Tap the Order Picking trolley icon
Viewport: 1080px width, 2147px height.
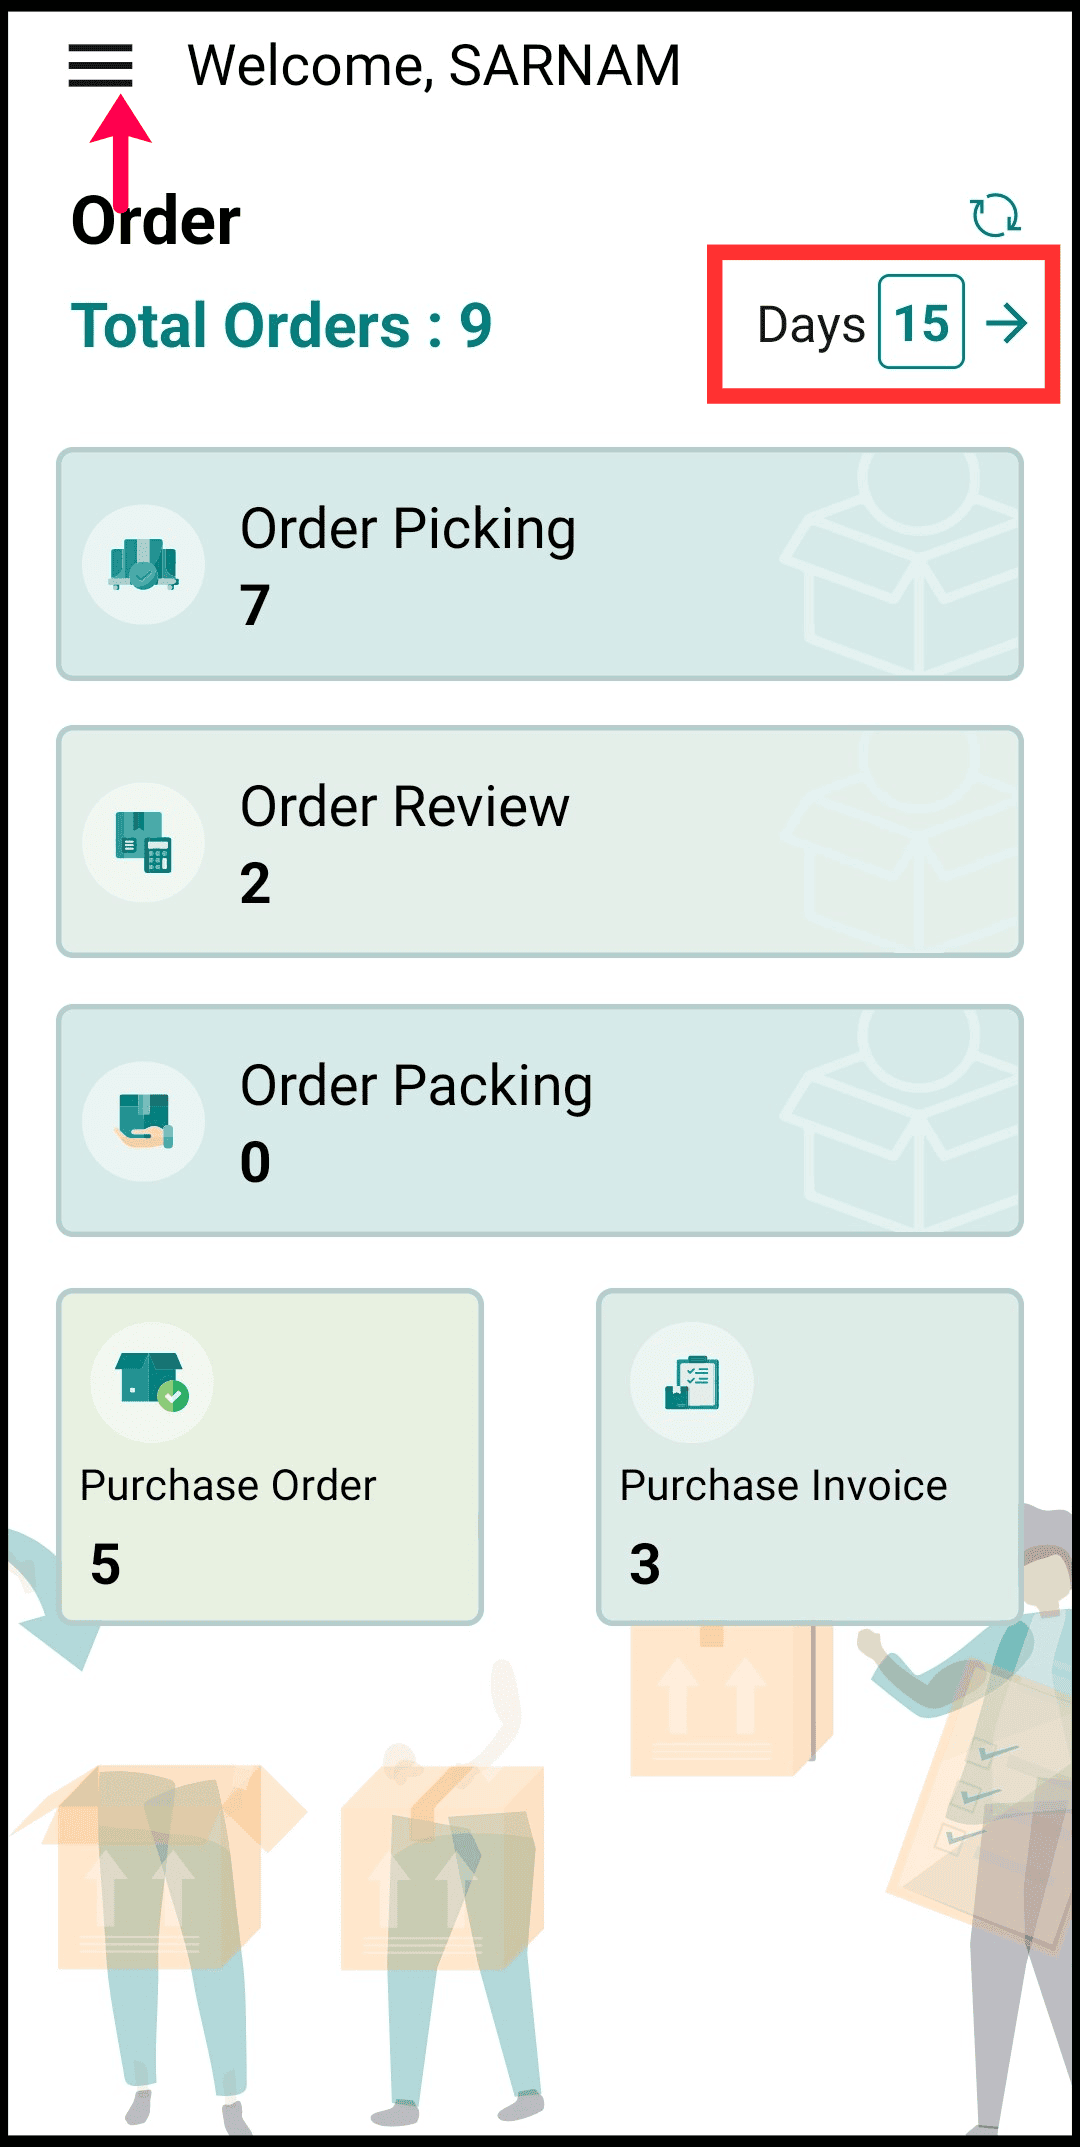click(x=144, y=565)
